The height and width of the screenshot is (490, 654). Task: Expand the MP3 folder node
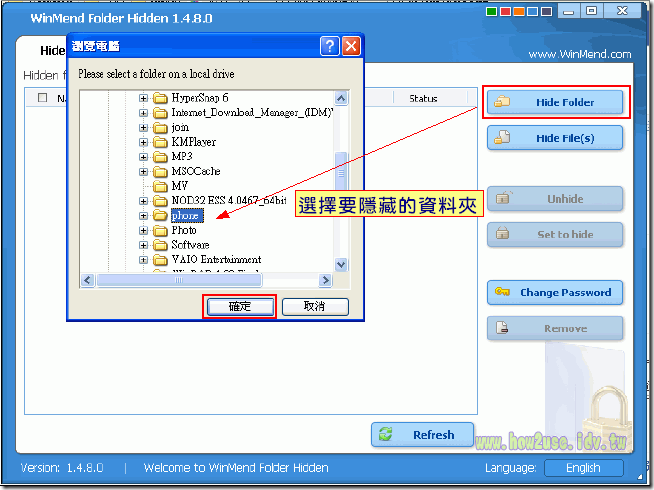(x=143, y=157)
